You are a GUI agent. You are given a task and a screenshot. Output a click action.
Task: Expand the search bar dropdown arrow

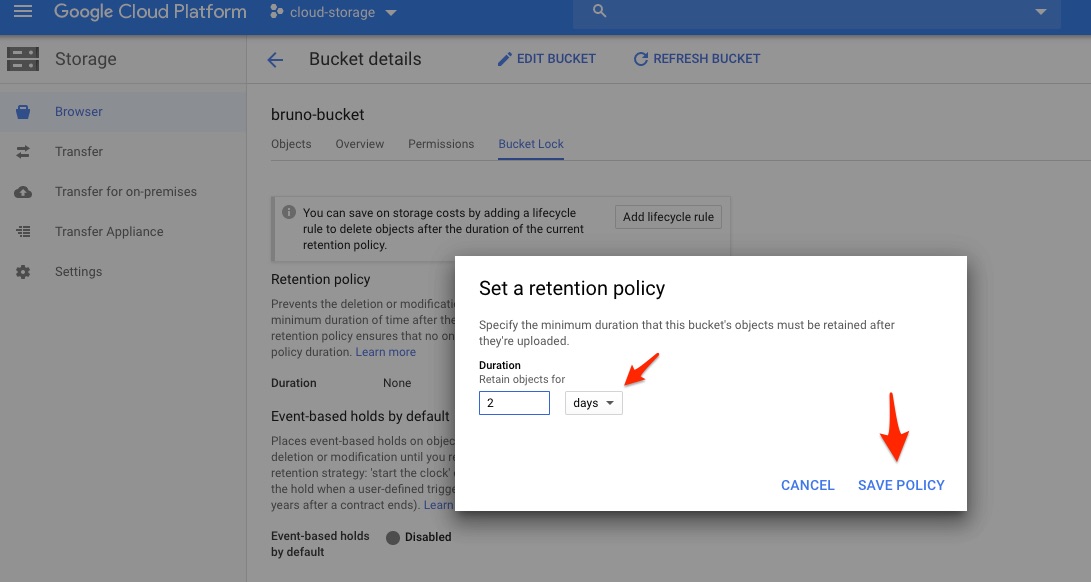point(1041,12)
